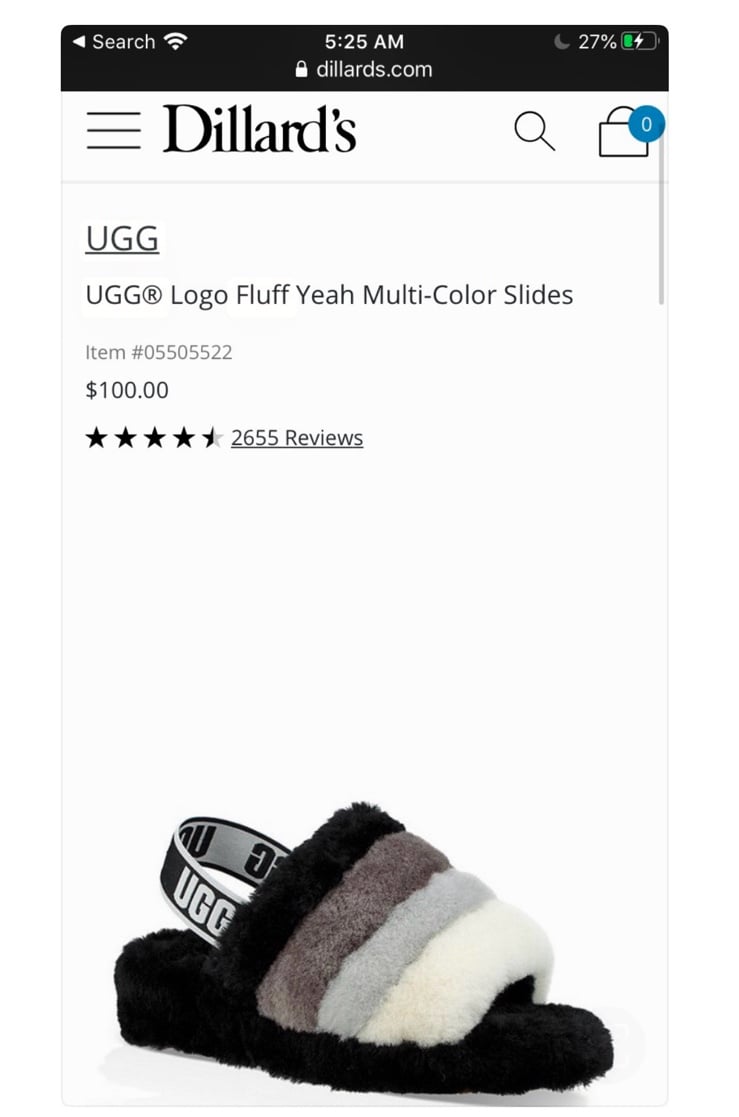Click the star rating display
This screenshot has height=1117, width=739.
pos(154,437)
